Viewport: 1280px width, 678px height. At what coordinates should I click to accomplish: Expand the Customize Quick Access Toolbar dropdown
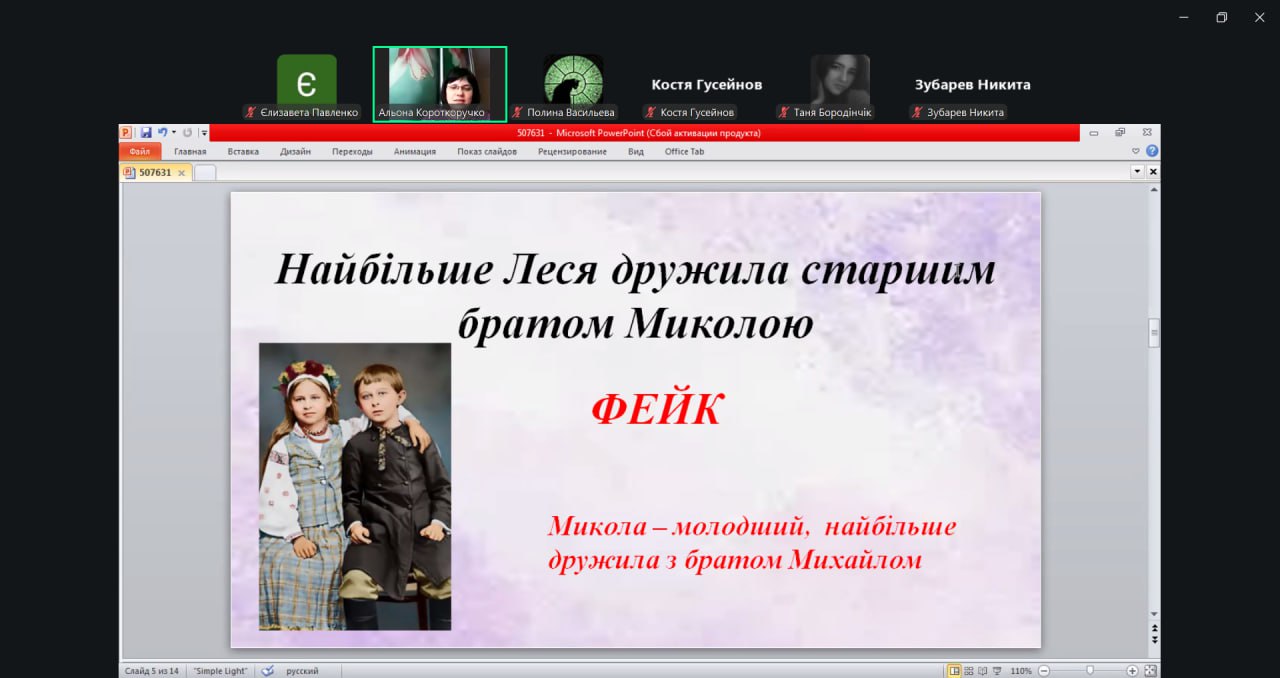(x=204, y=132)
